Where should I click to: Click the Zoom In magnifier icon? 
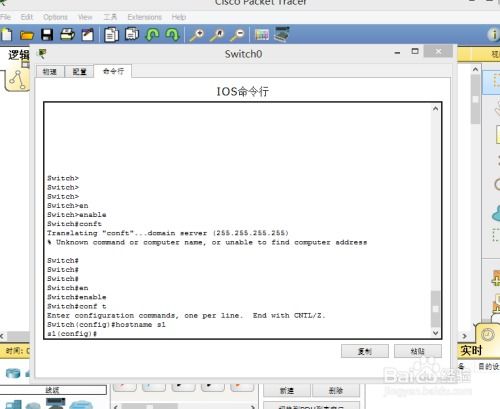[197, 35]
